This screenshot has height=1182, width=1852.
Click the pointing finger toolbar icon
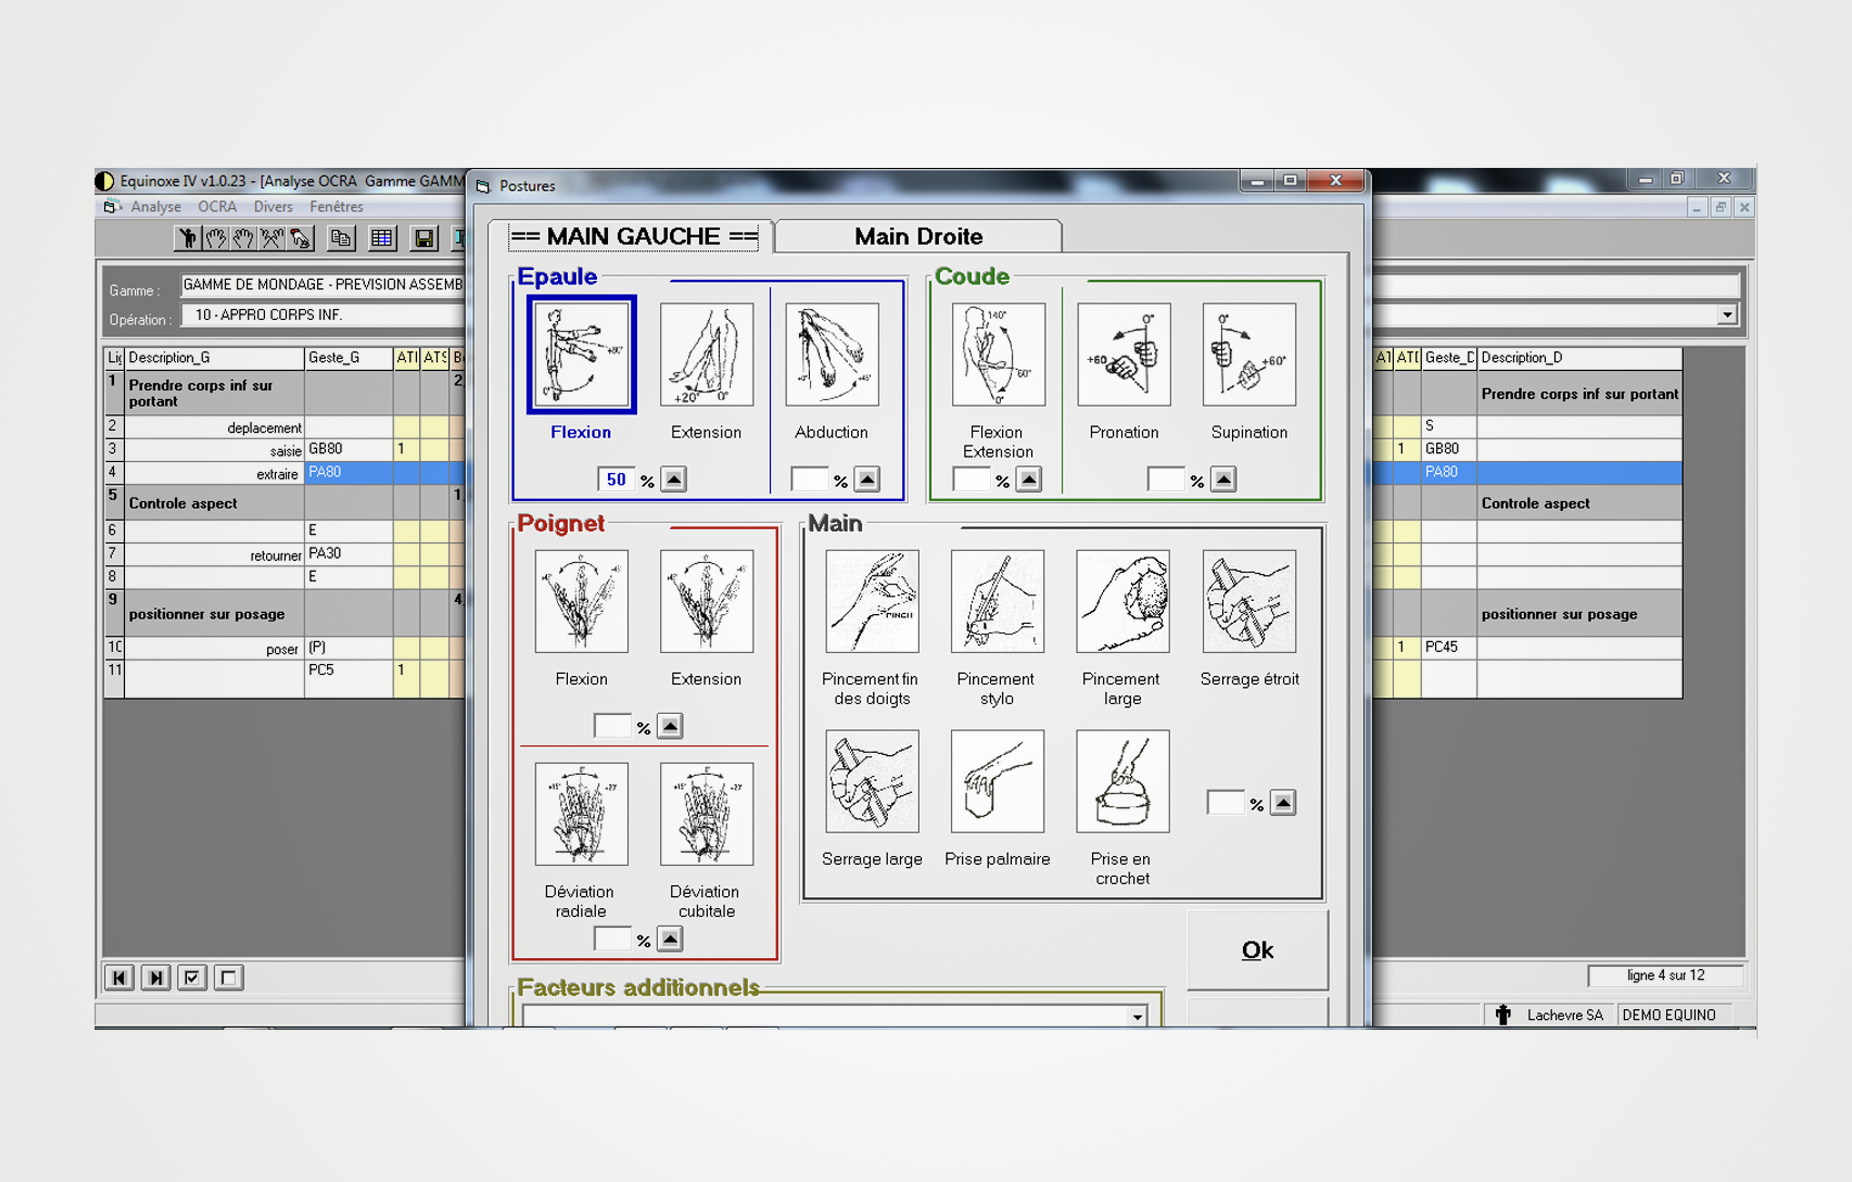pyautogui.click(x=300, y=238)
